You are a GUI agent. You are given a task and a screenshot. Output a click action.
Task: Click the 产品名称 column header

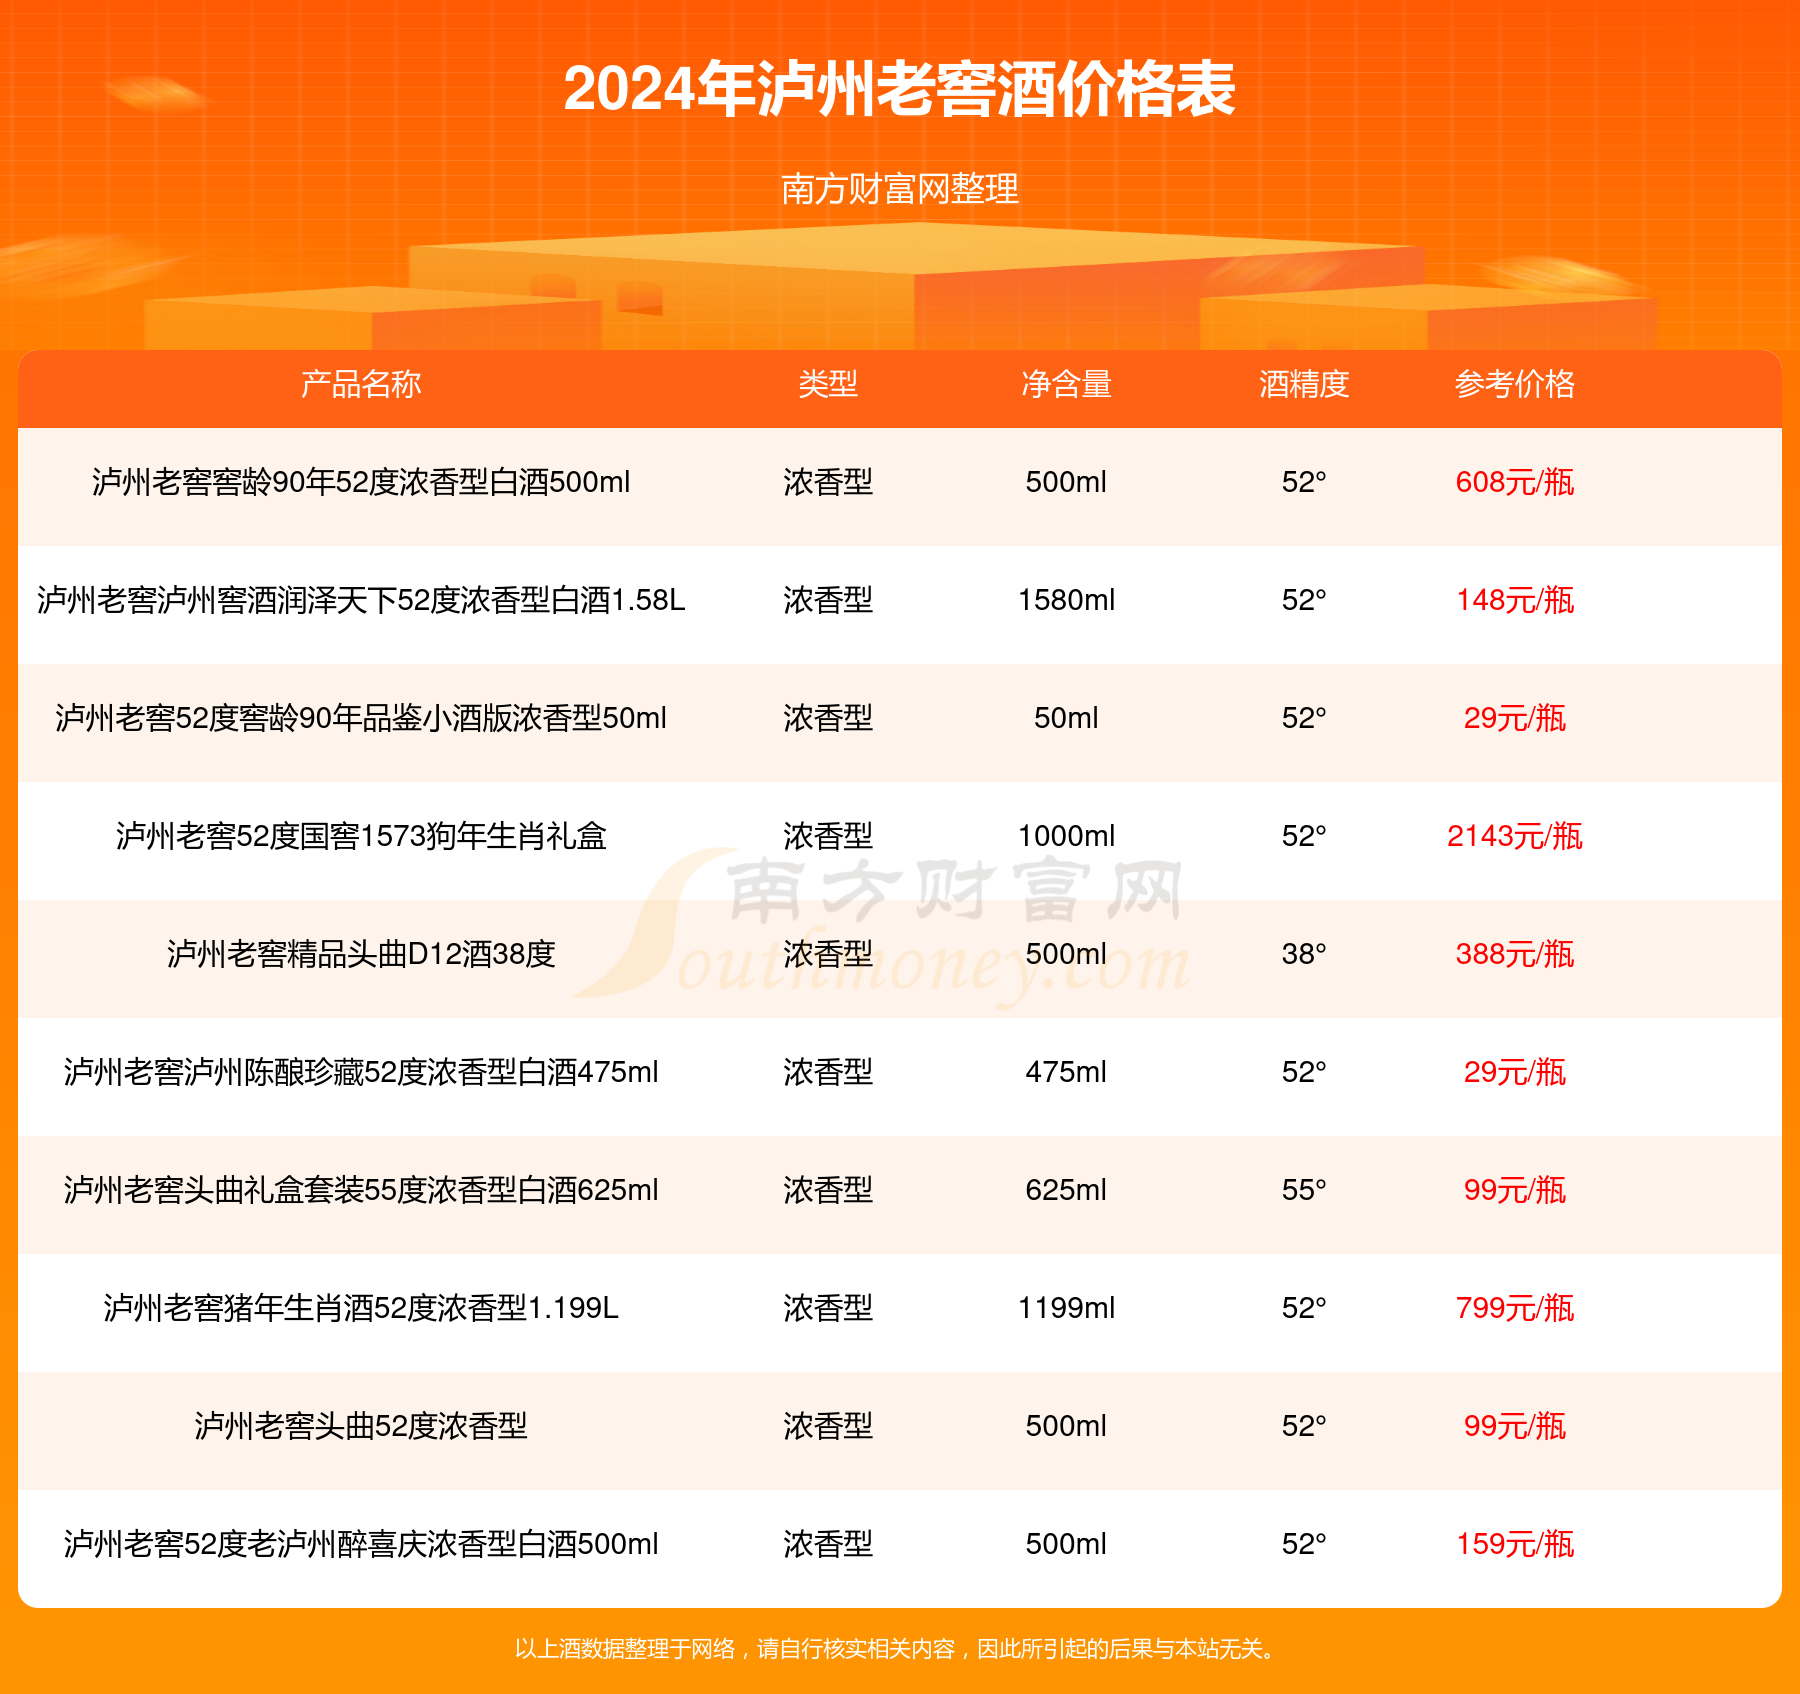pyautogui.click(x=361, y=384)
